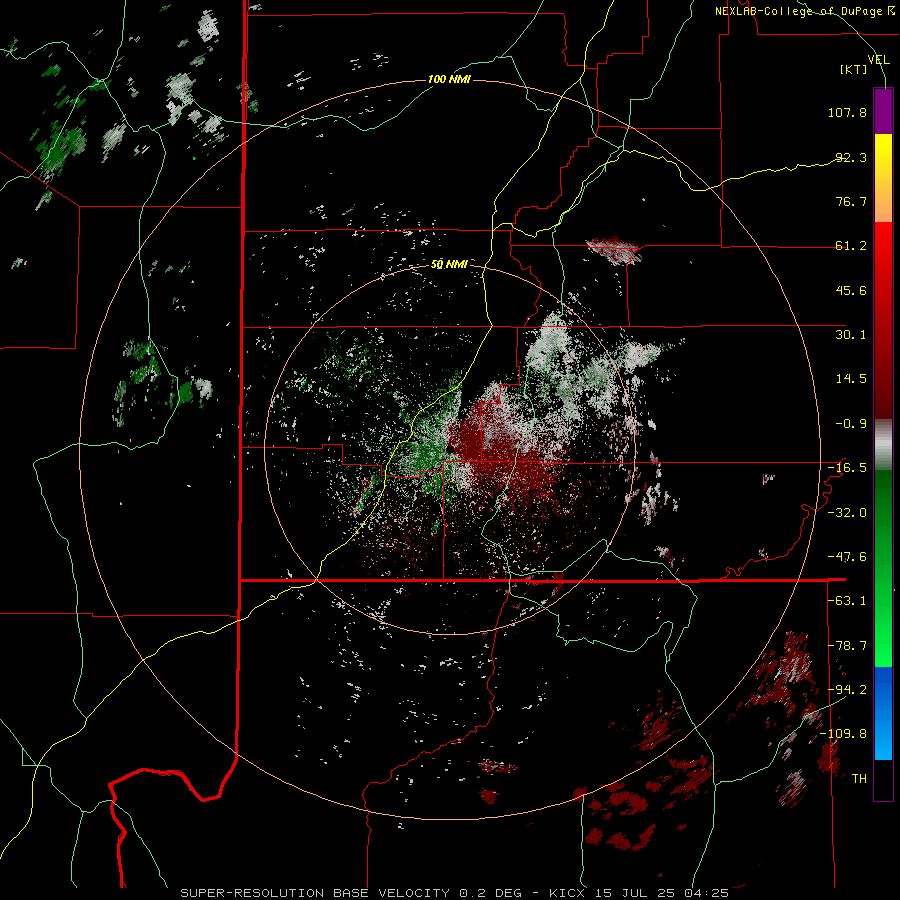Click the 30.1 velocity scale value
Screen dimensions: 900x900
851,335
